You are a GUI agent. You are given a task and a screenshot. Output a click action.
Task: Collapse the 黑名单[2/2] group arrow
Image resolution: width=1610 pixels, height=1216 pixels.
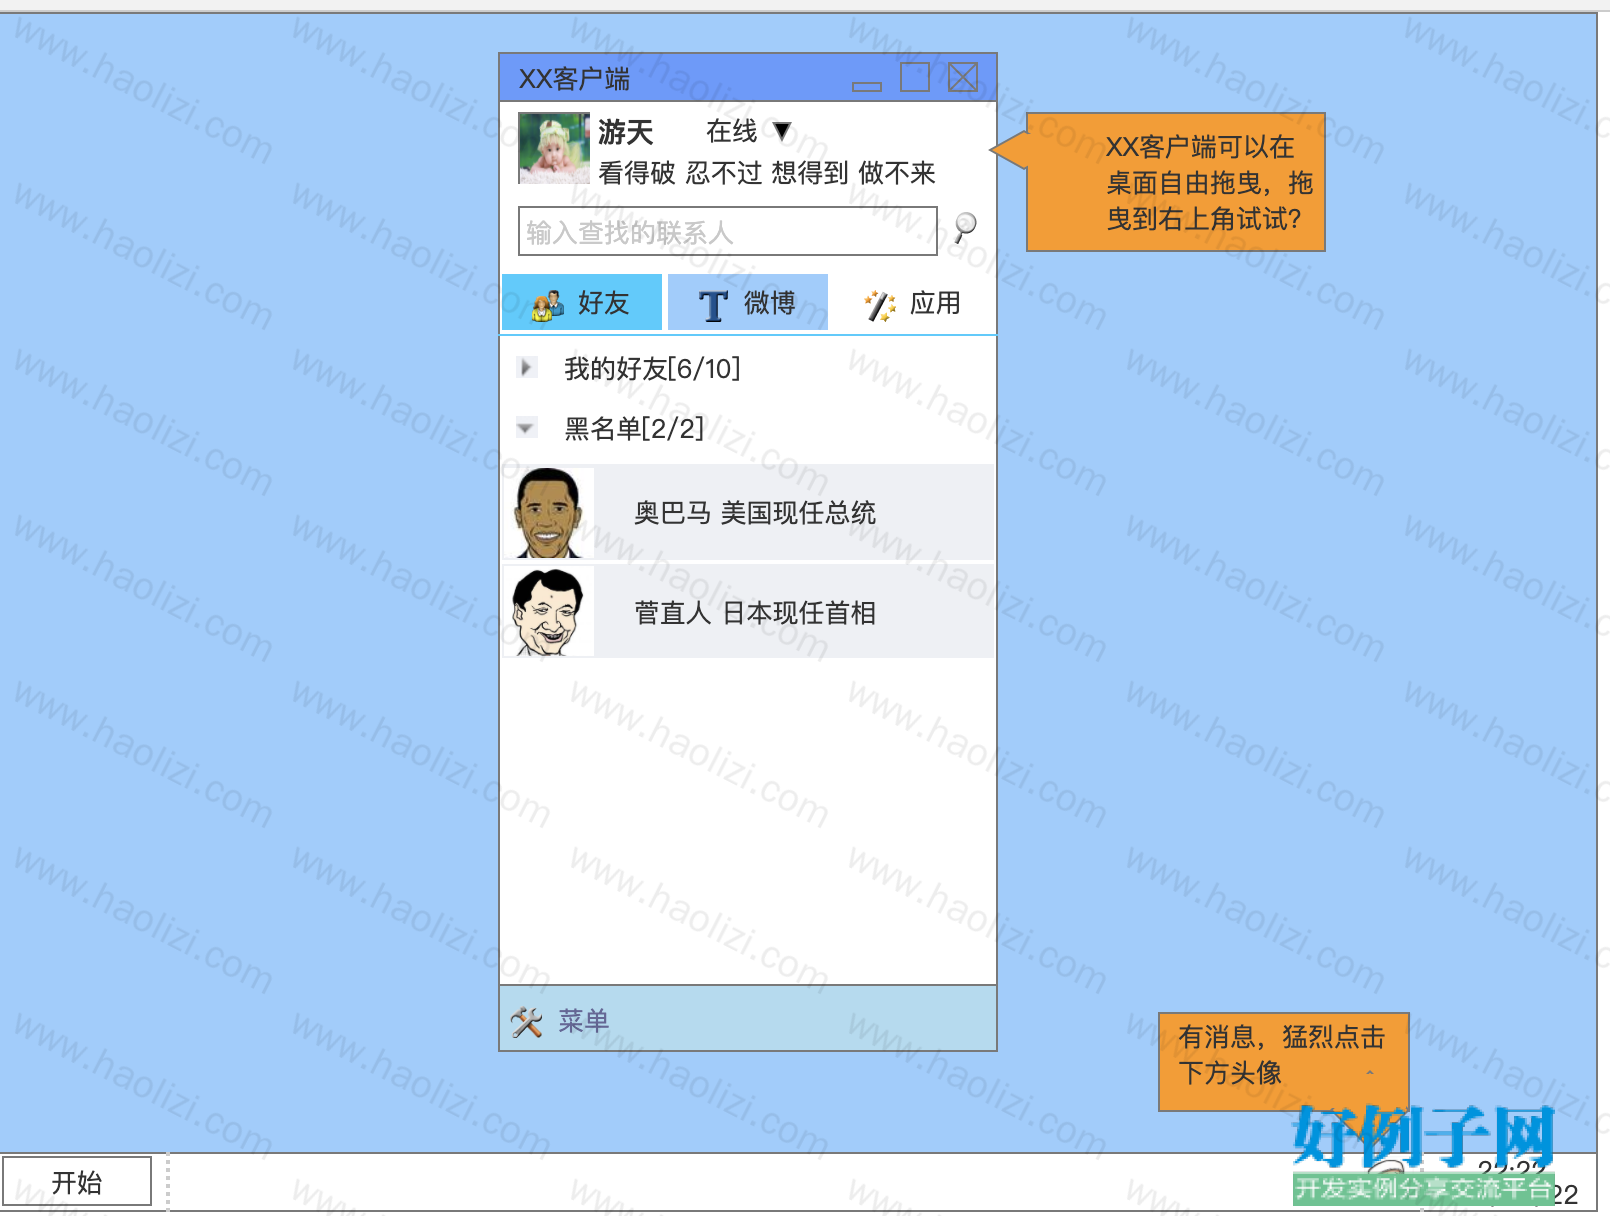click(526, 428)
